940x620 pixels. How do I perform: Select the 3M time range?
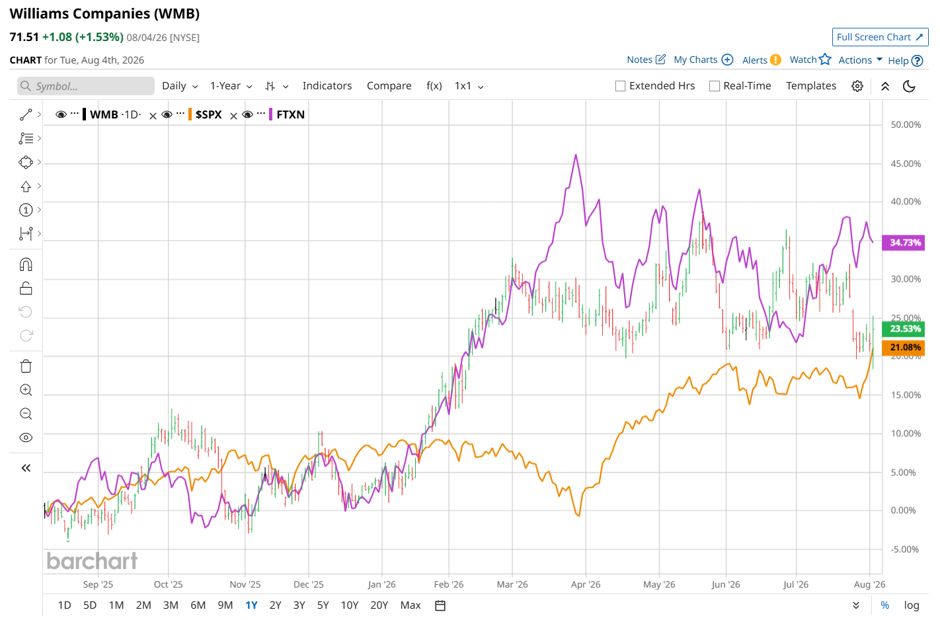pyautogui.click(x=171, y=606)
